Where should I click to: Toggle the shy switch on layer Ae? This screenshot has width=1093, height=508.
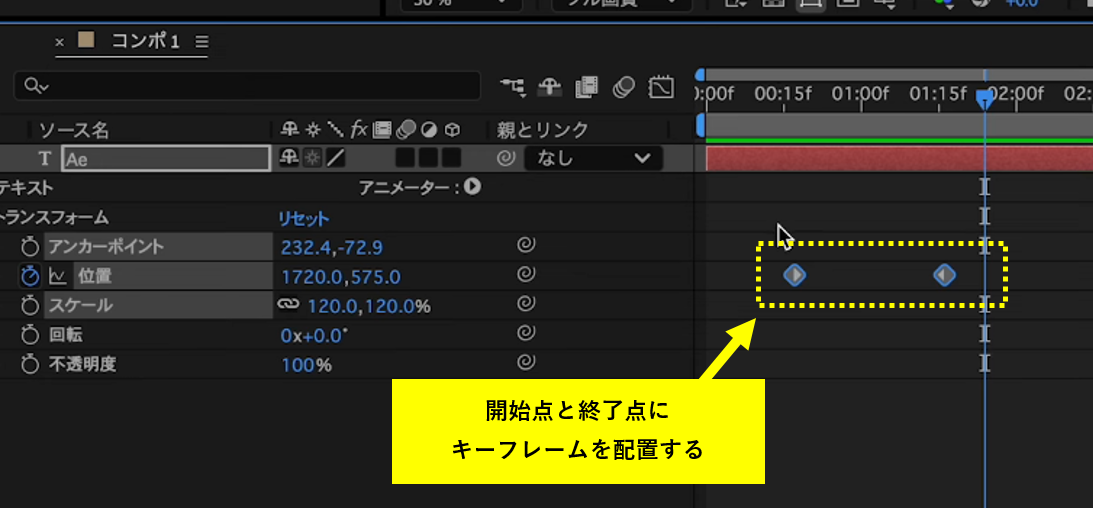289,158
